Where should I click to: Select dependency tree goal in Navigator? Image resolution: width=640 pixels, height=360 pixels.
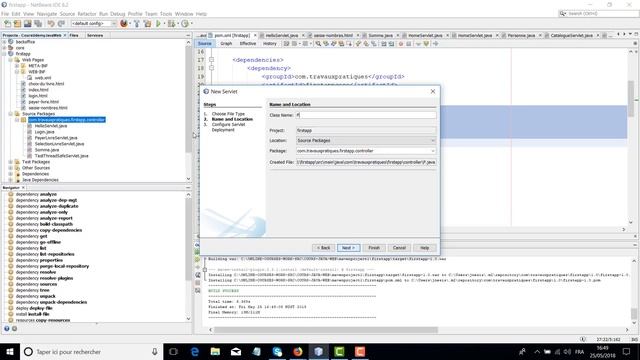click(33, 290)
